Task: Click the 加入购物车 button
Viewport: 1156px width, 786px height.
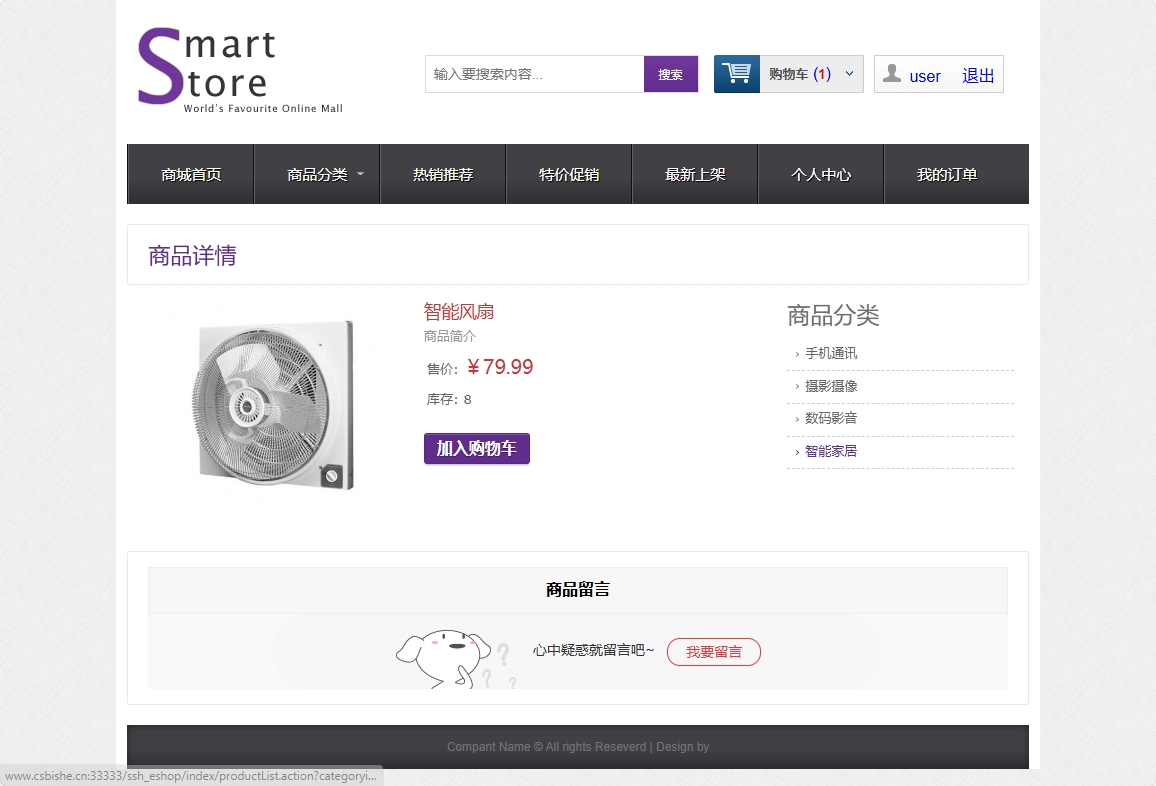Action: point(477,448)
